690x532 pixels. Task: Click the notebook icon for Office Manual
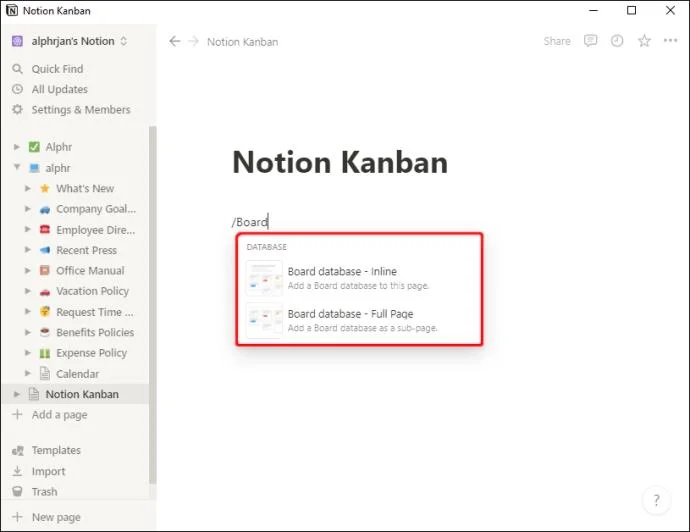click(x=45, y=270)
